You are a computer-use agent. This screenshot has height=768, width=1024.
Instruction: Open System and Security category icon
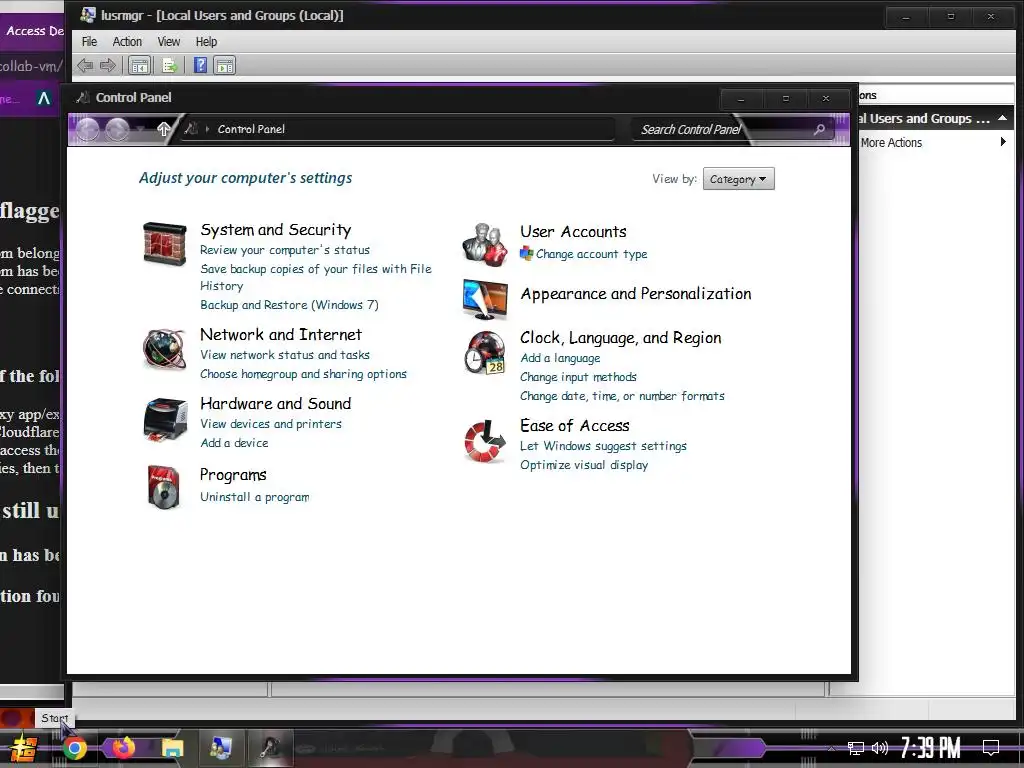[165, 244]
